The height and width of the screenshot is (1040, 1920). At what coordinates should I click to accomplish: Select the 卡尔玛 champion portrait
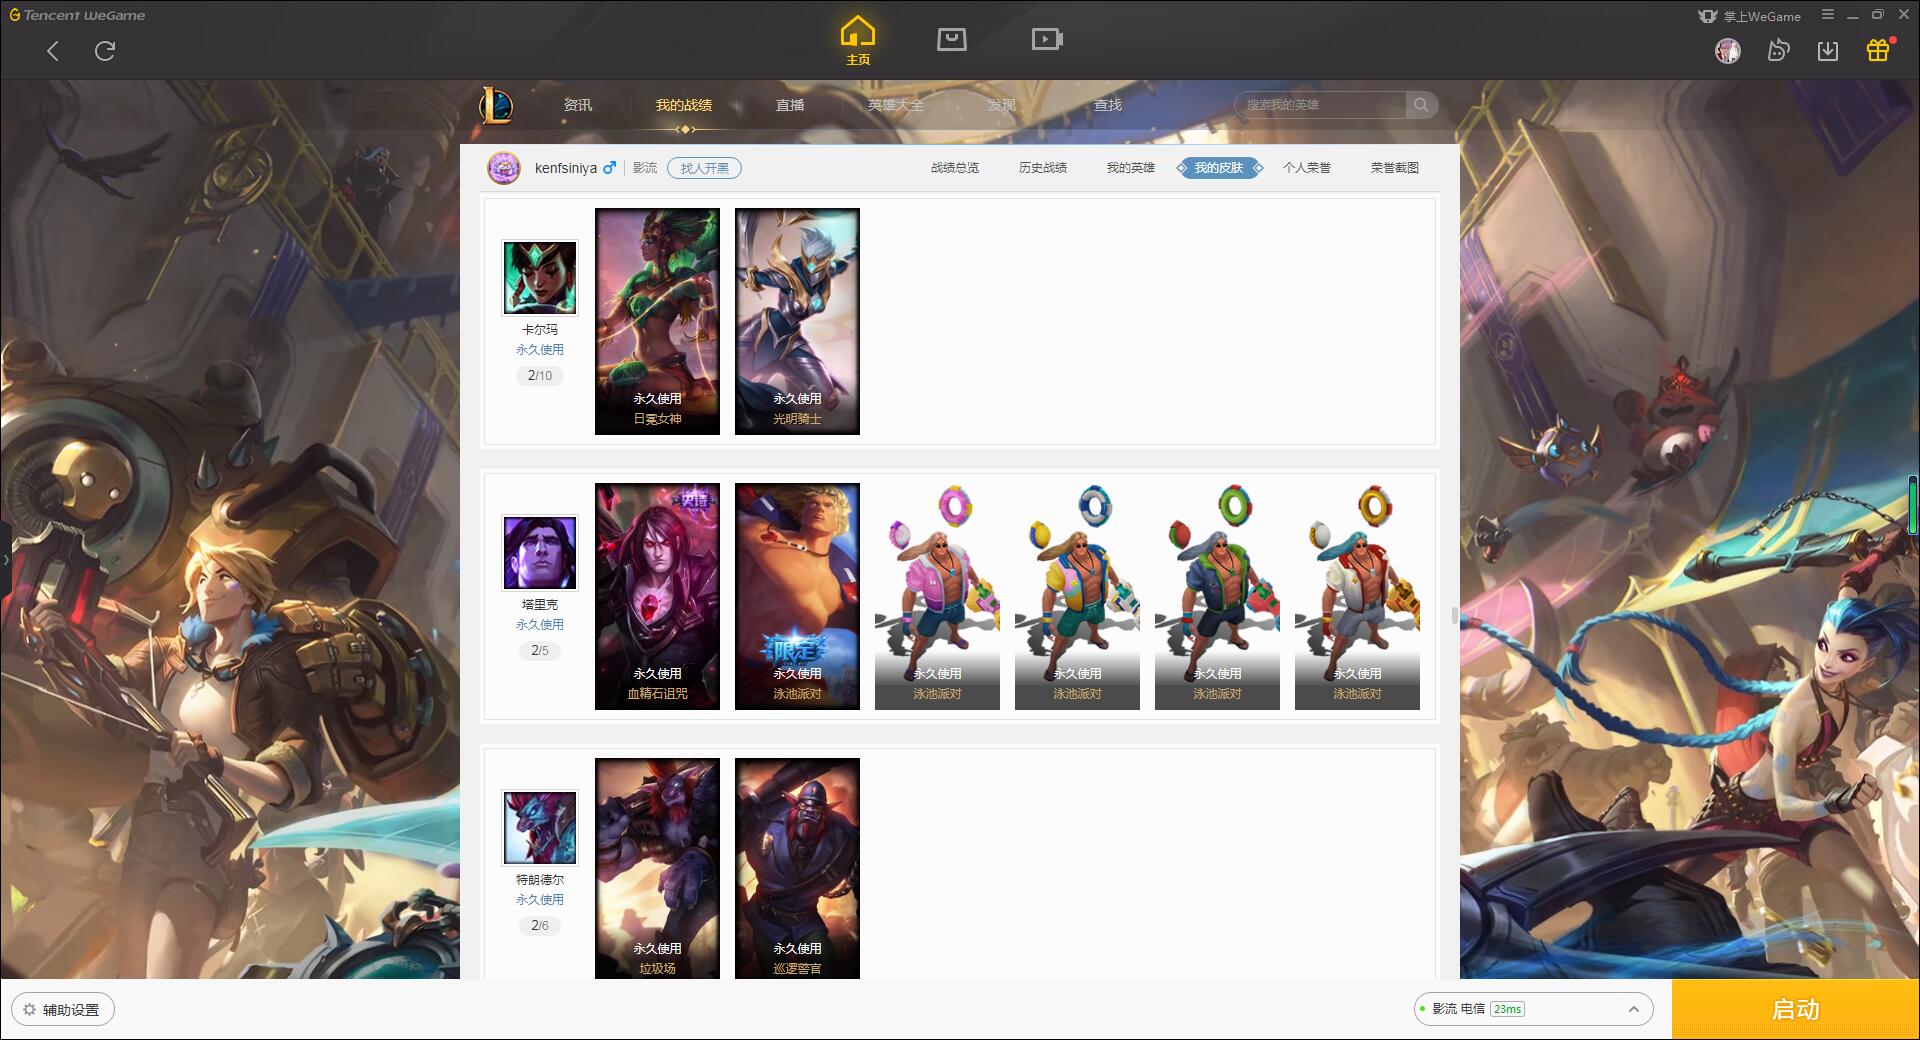[x=540, y=278]
